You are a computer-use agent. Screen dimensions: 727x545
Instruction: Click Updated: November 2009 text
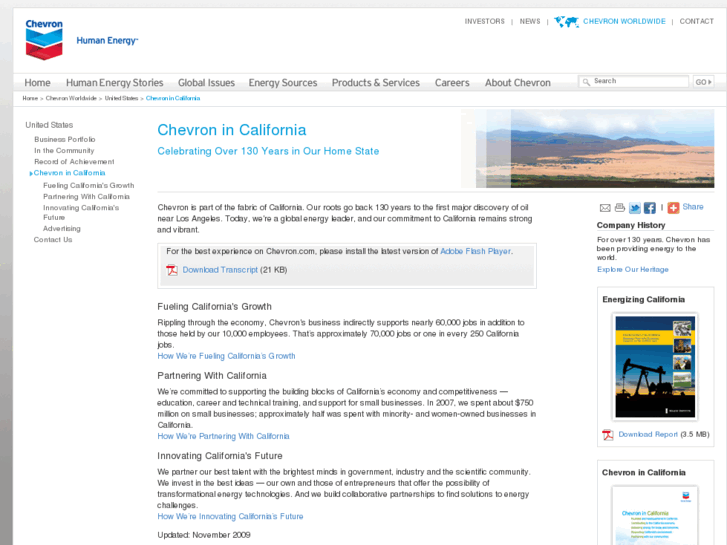204,535
